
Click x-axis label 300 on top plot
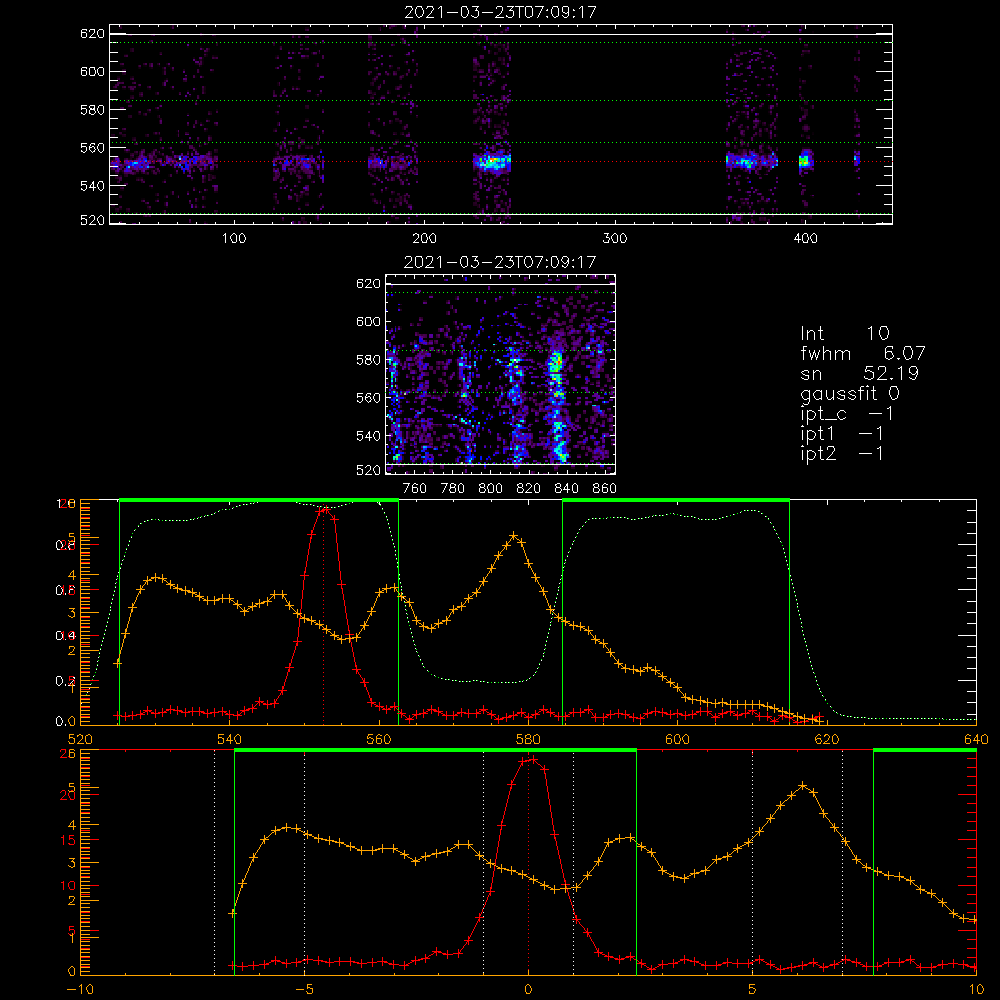pyautogui.click(x=615, y=239)
